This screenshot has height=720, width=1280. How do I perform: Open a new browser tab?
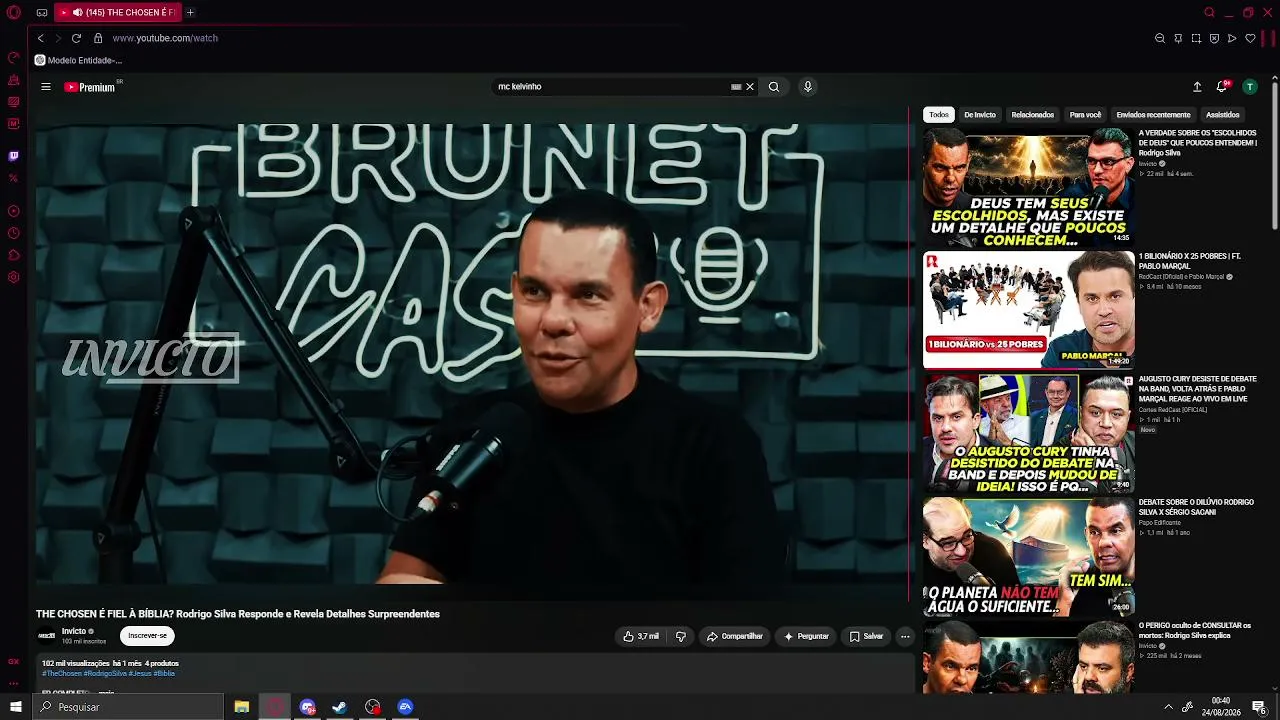[190, 13]
